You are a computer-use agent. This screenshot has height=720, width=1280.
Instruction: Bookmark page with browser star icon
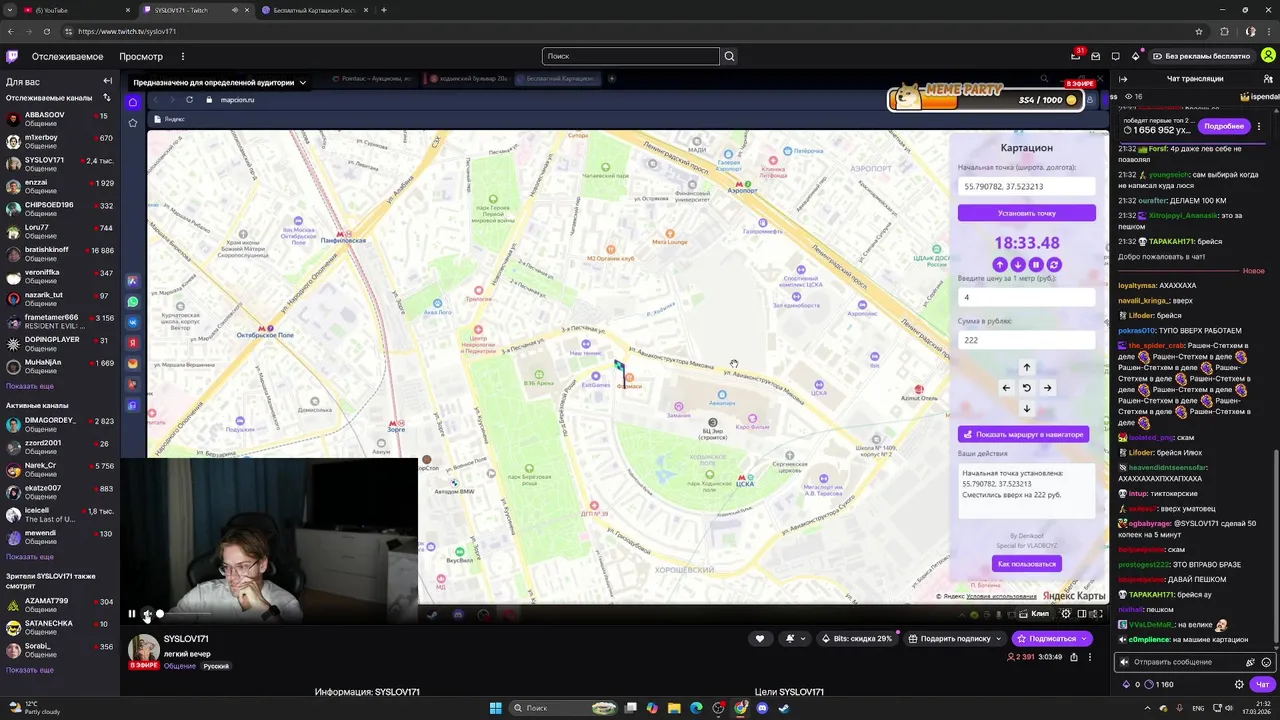click(x=1199, y=31)
